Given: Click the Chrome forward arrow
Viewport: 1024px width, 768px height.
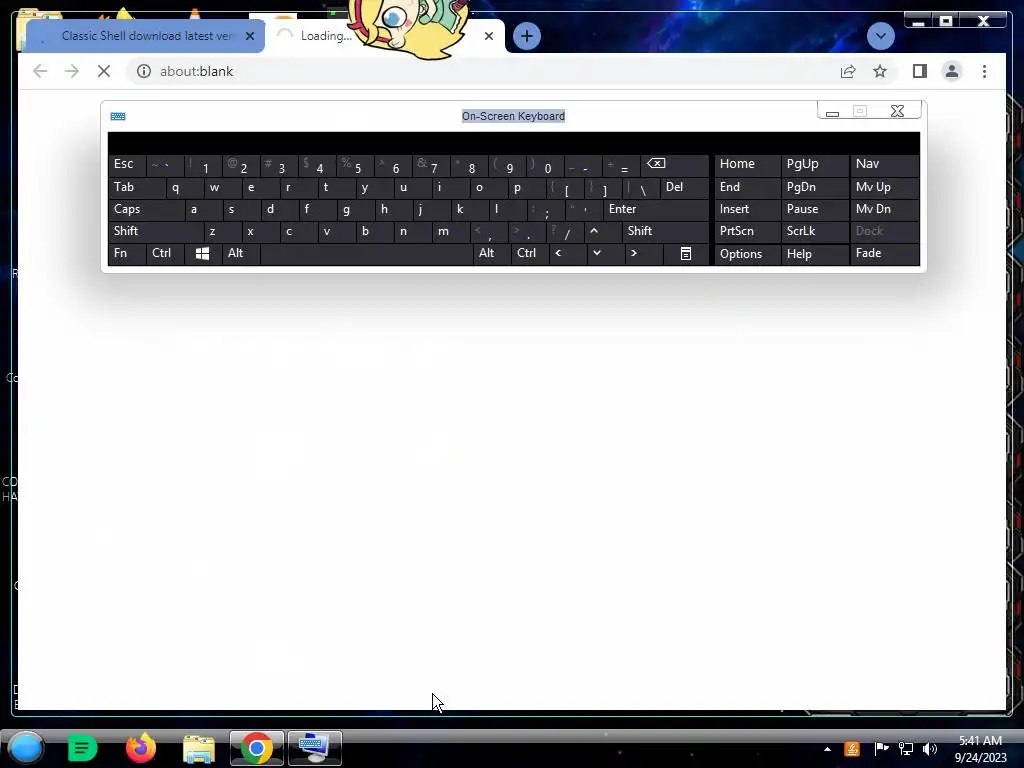Looking at the screenshot, I should click(72, 71).
